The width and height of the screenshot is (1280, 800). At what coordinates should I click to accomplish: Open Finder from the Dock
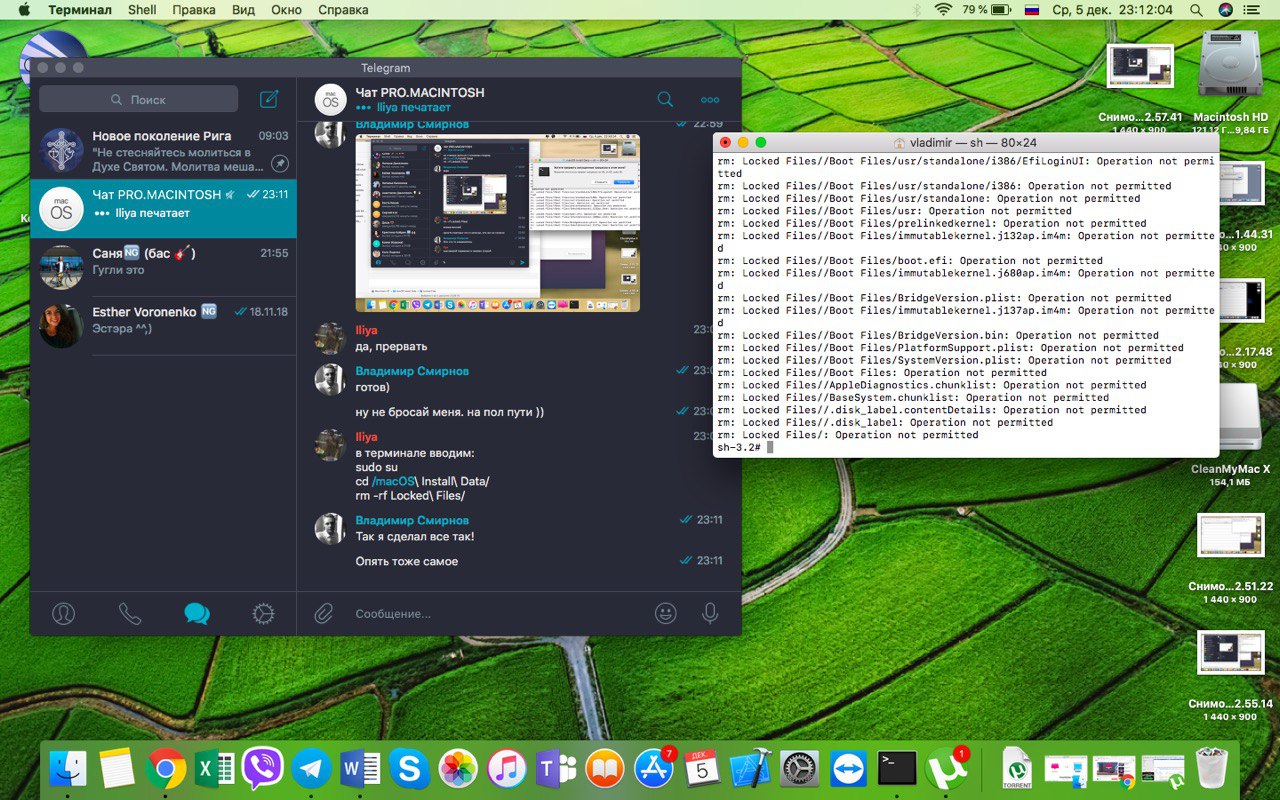[68, 769]
